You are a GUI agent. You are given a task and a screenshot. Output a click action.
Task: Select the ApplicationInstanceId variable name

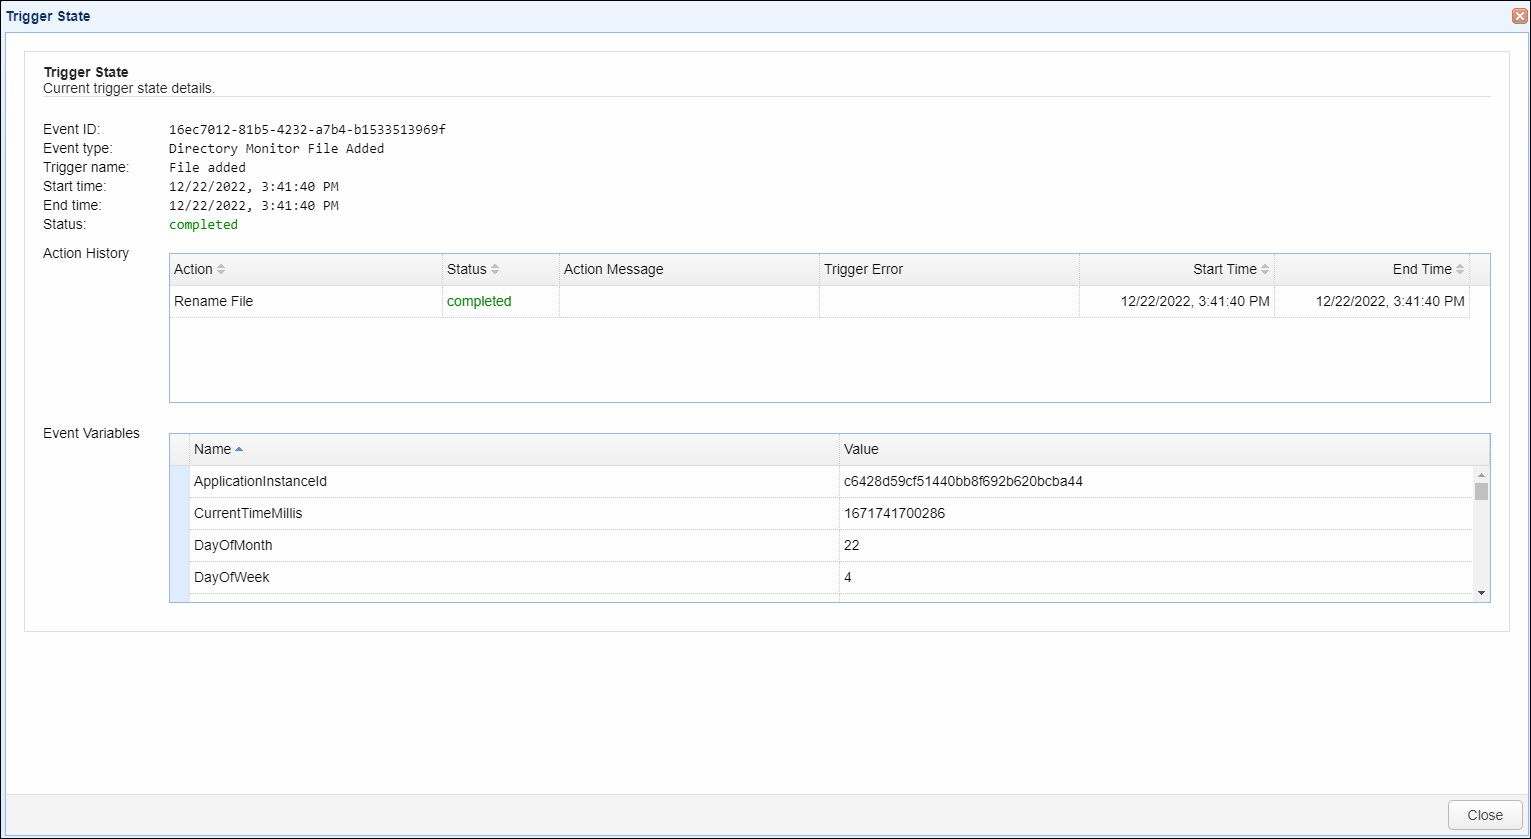coord(260,481)
